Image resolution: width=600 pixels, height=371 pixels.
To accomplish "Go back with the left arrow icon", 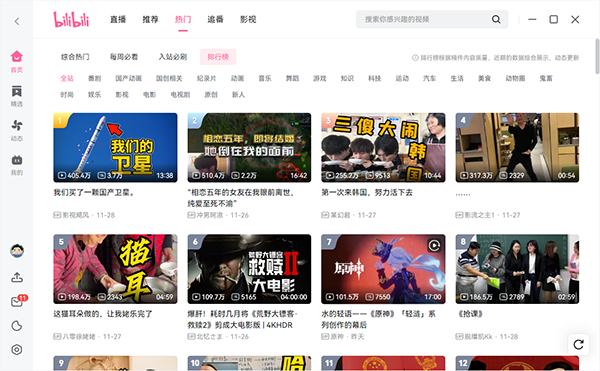I will pyautogui.click(x=17, y=21).
